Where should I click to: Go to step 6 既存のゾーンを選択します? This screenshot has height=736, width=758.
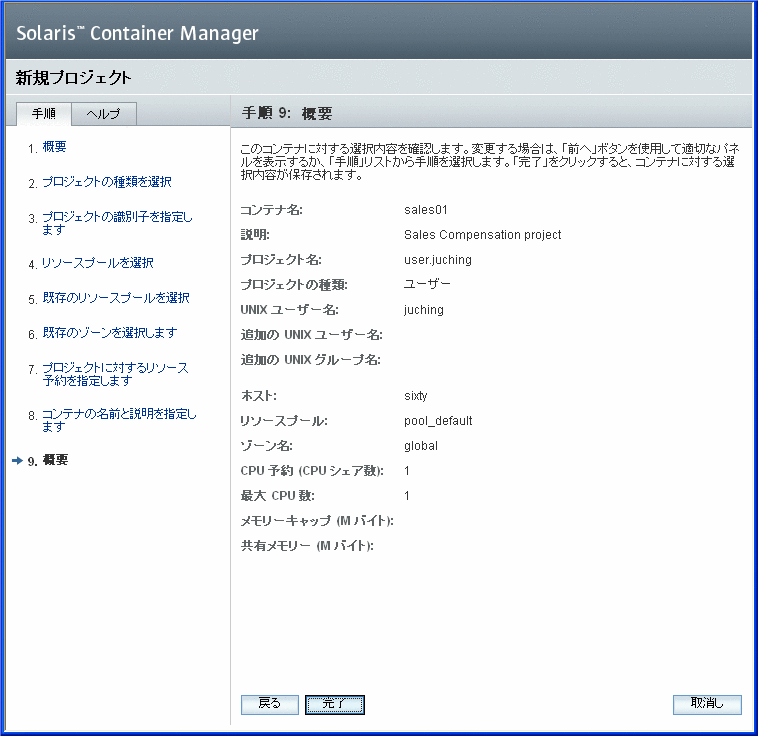pyautogui.click(x=110, y=333)
